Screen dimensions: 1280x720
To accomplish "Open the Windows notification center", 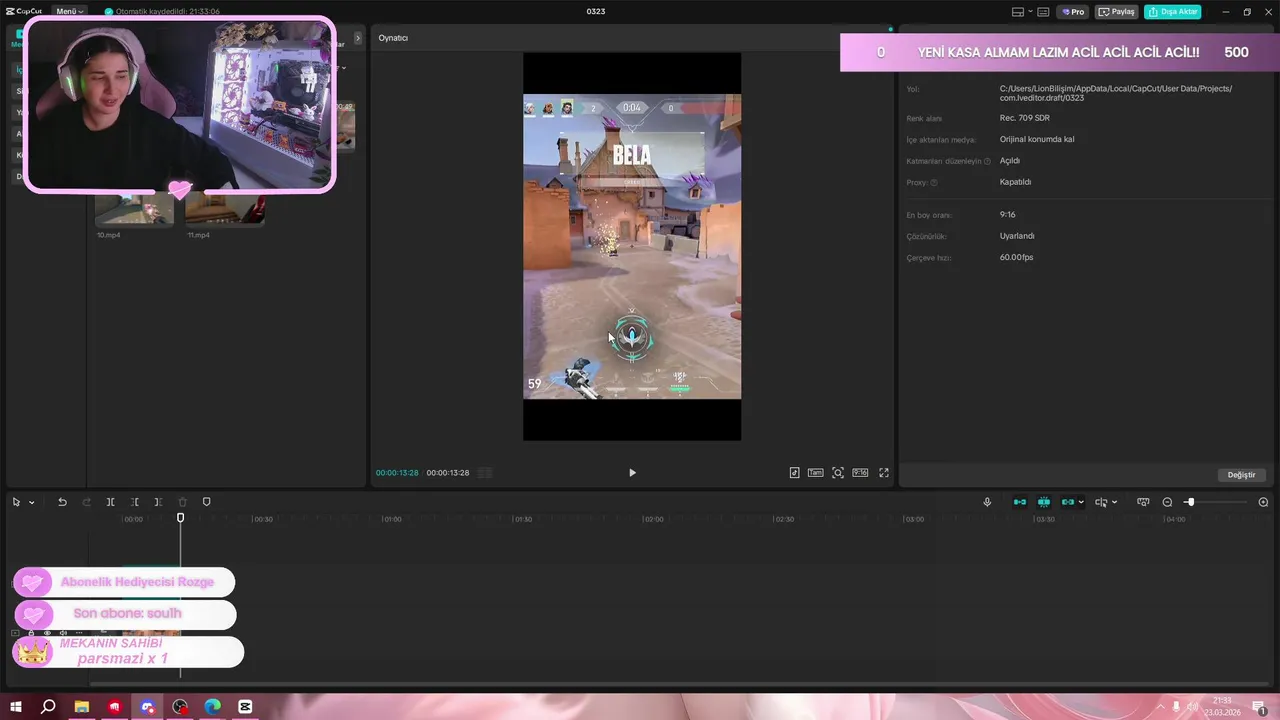I will pyautogui.click(x=1260, y=707).
